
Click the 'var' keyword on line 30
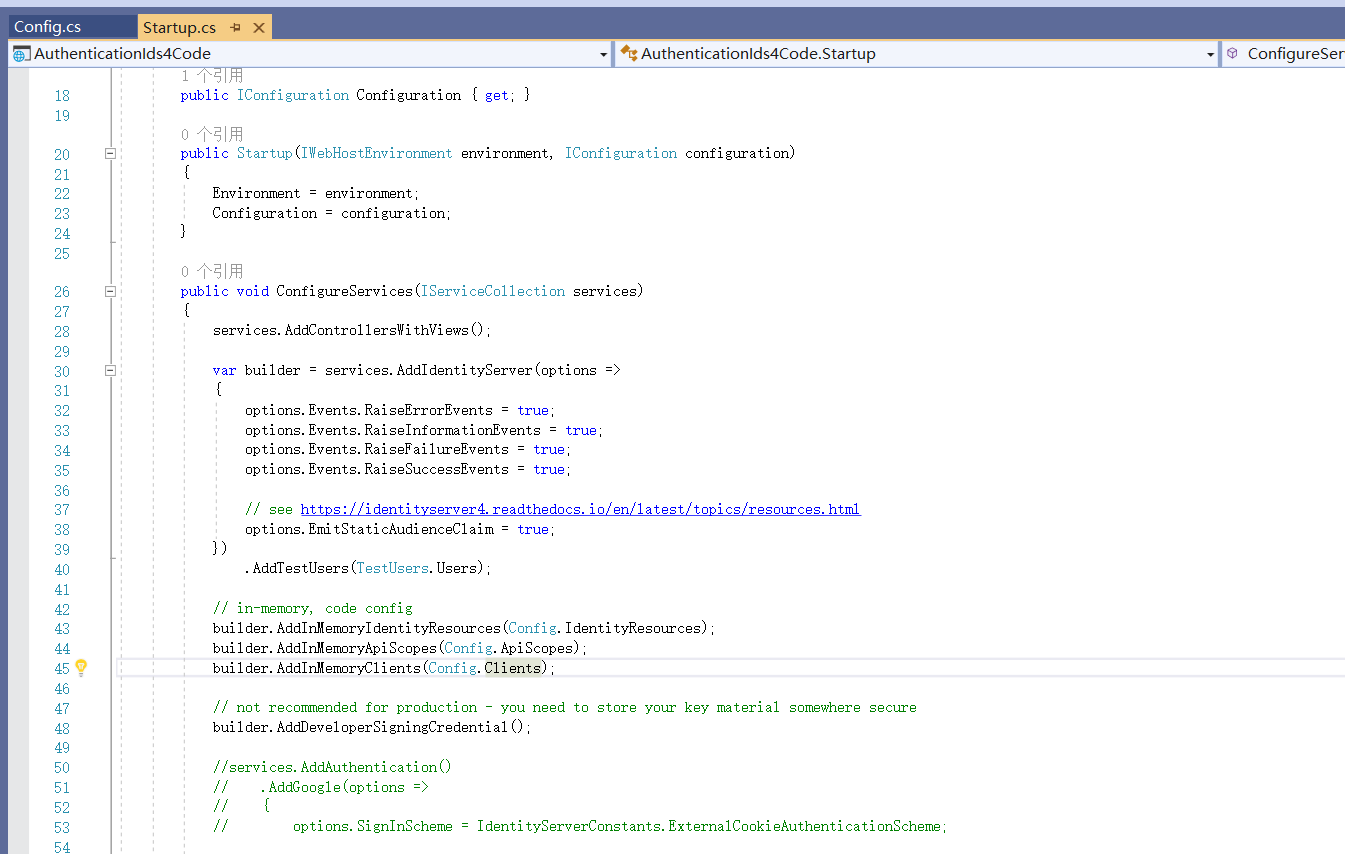point(224,370)
